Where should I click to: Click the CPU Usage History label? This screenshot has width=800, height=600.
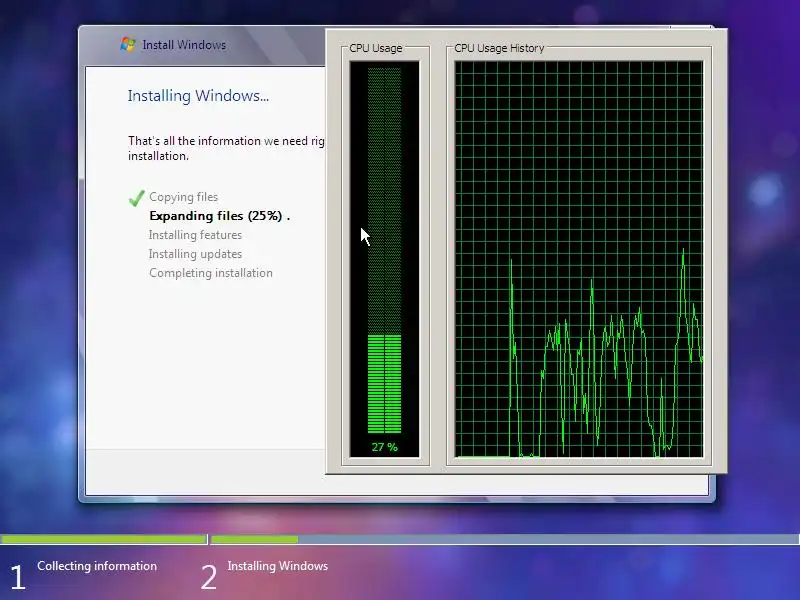click(499, 48)
